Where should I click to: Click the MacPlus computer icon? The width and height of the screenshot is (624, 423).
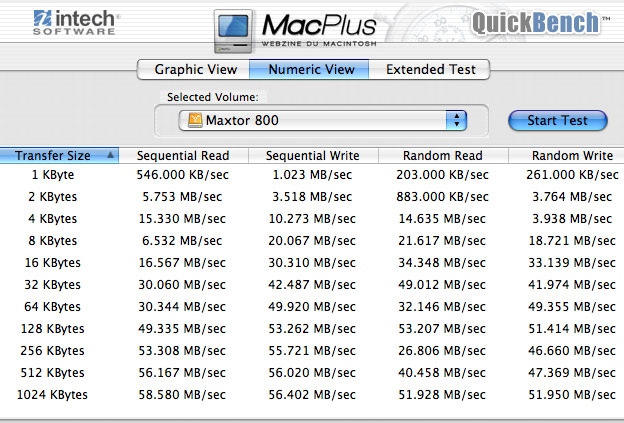(x=233, y=31)
